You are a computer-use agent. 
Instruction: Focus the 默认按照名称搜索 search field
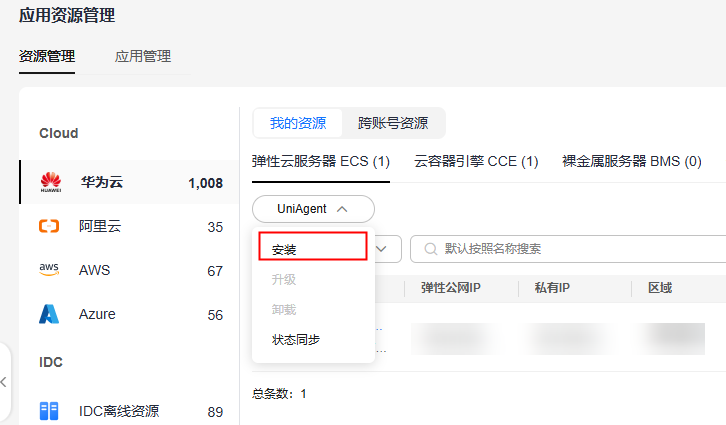point(568,249)
